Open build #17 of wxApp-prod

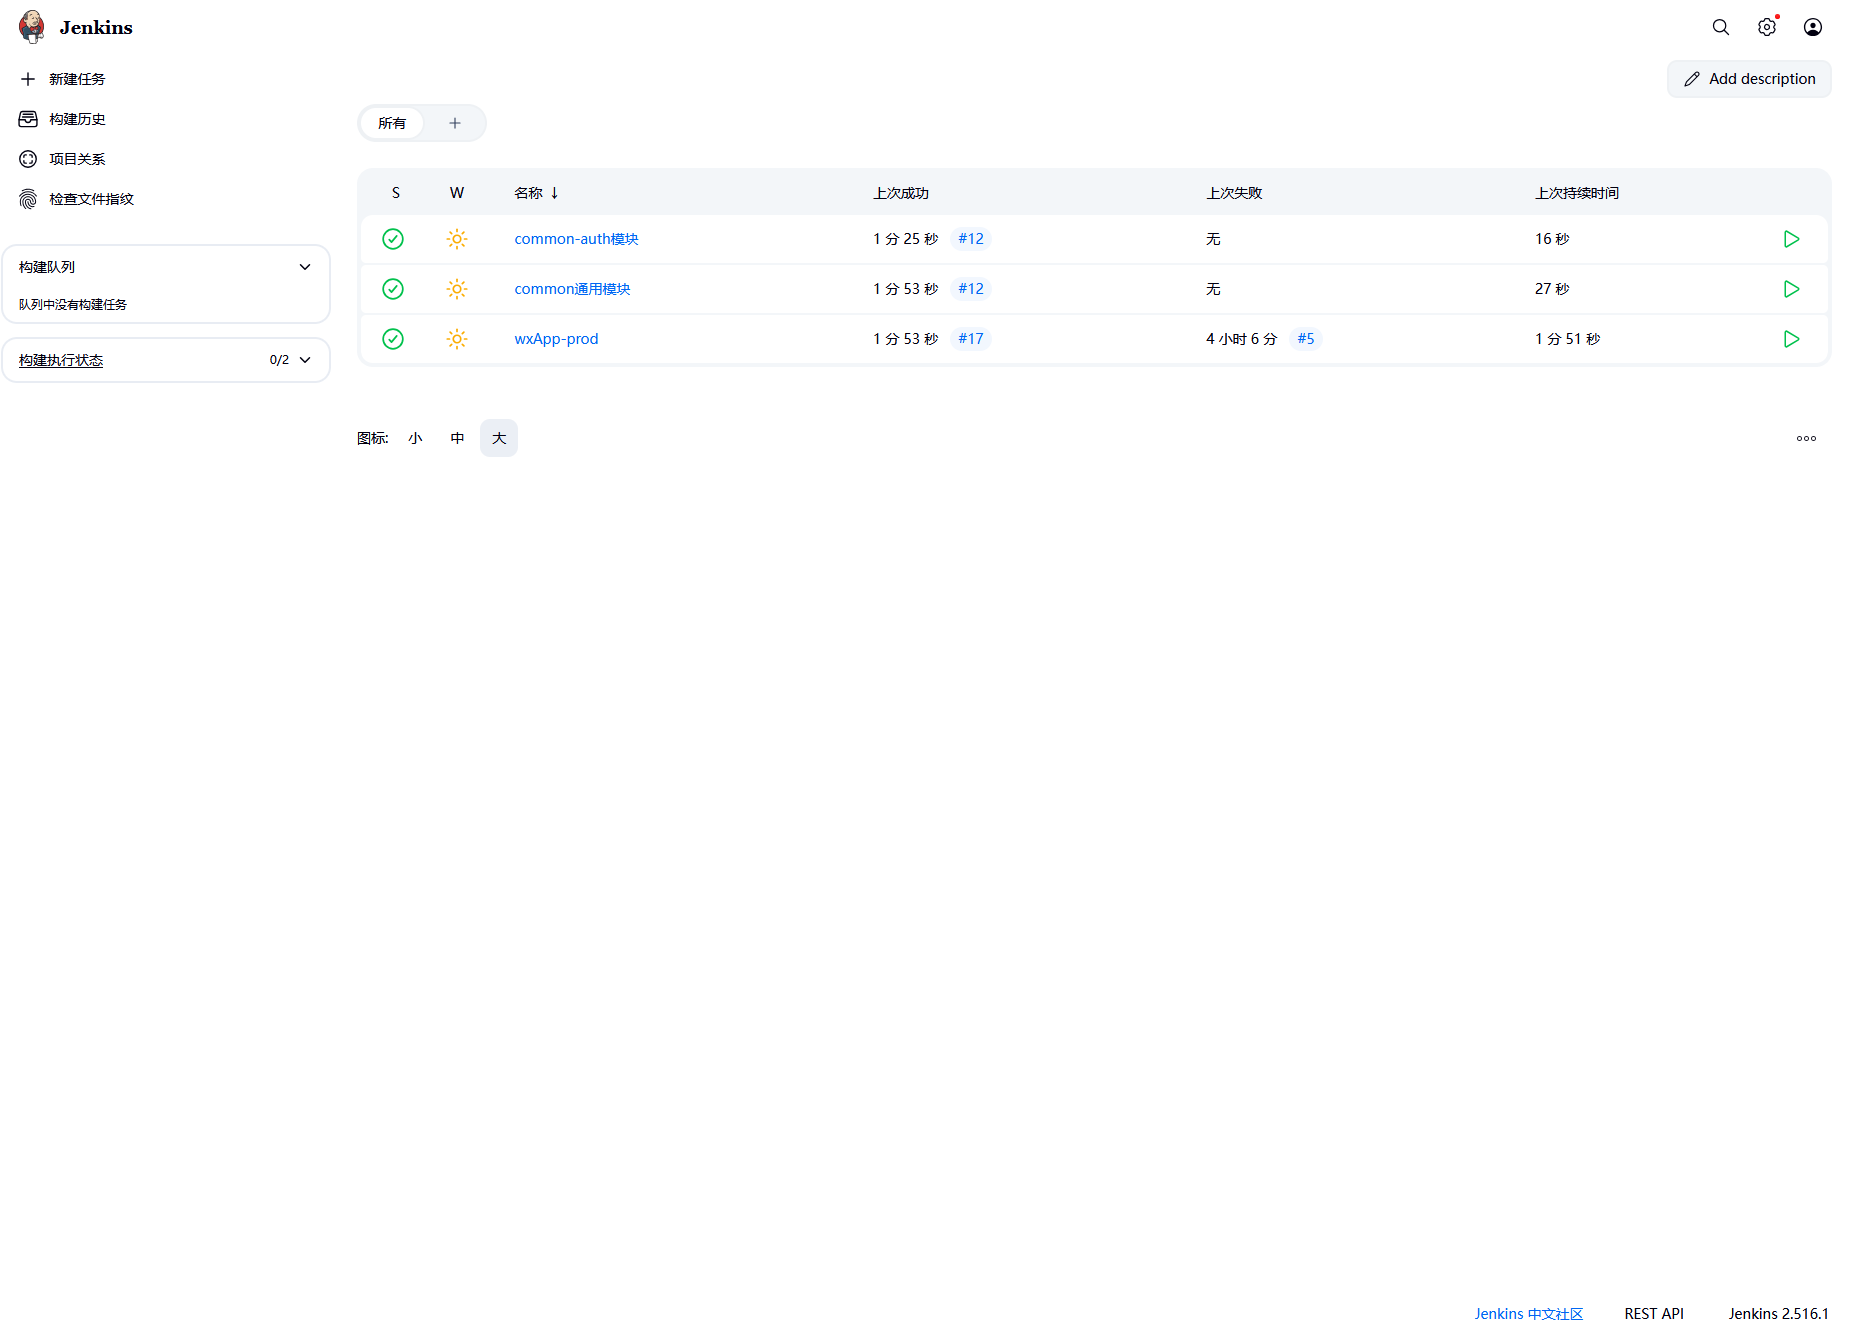click(971, 339)
